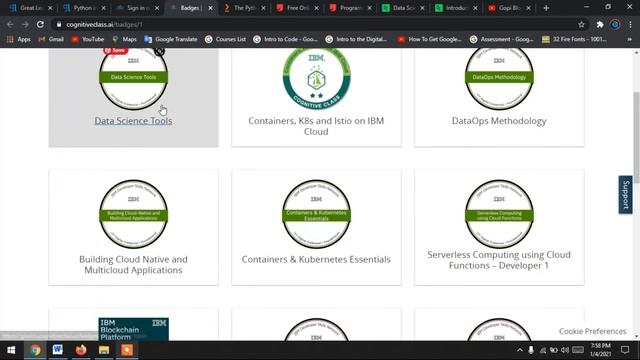Image resolution: width=640 pixels, height=360 pixels.
Task: Go forward in browser history
Action: coord(25,24)
